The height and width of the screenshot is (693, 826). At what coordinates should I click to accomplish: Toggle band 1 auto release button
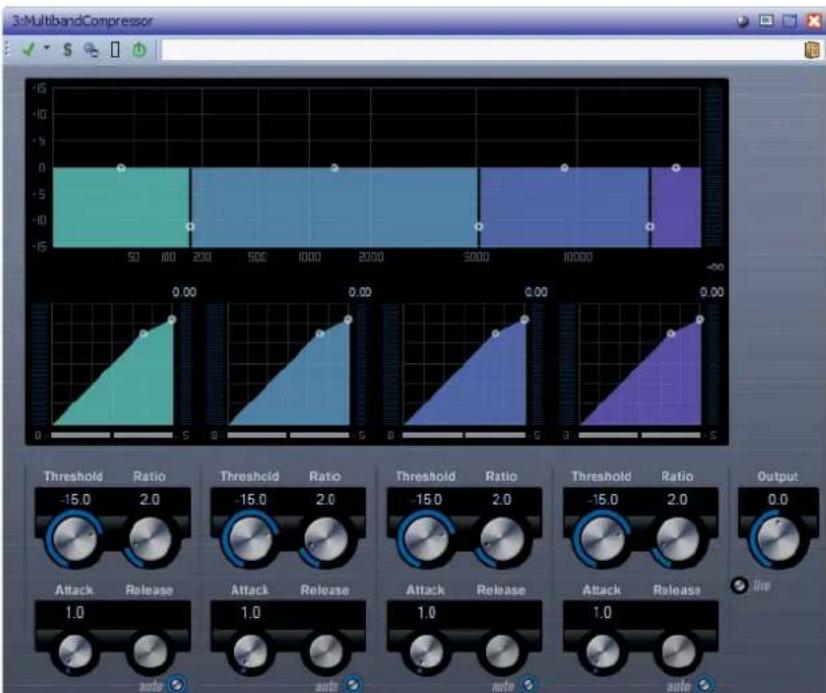[176, 684]
